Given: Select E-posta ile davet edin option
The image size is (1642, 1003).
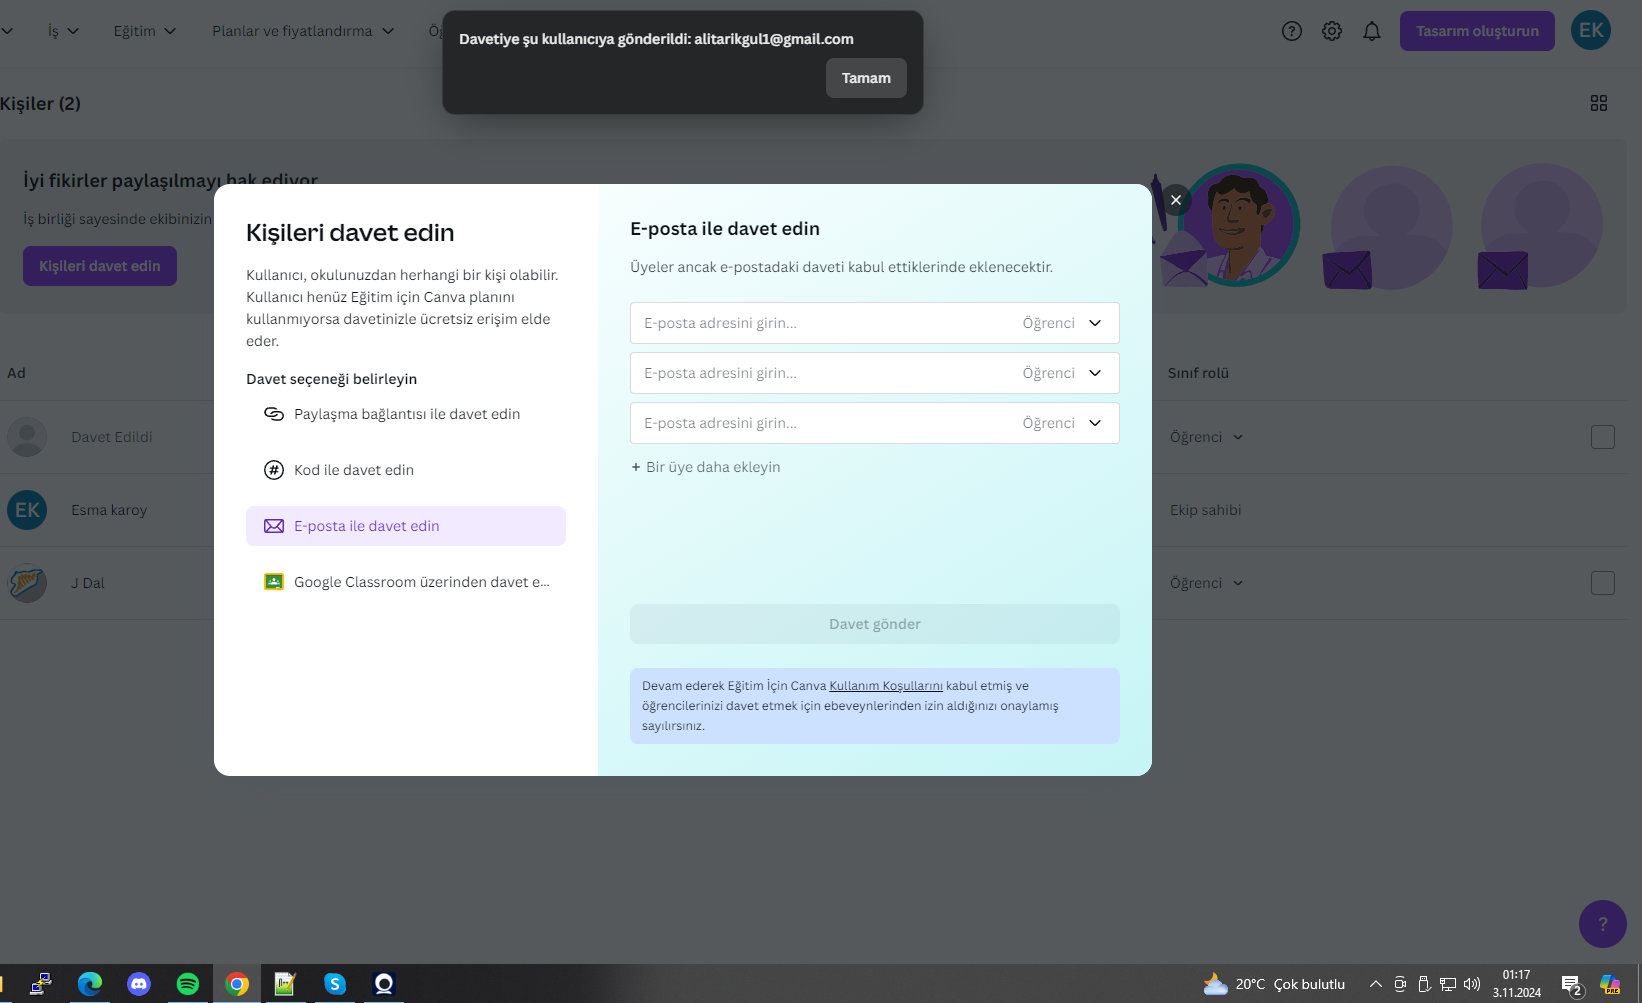Looking at the screenshot, I should tap(406, 526).
